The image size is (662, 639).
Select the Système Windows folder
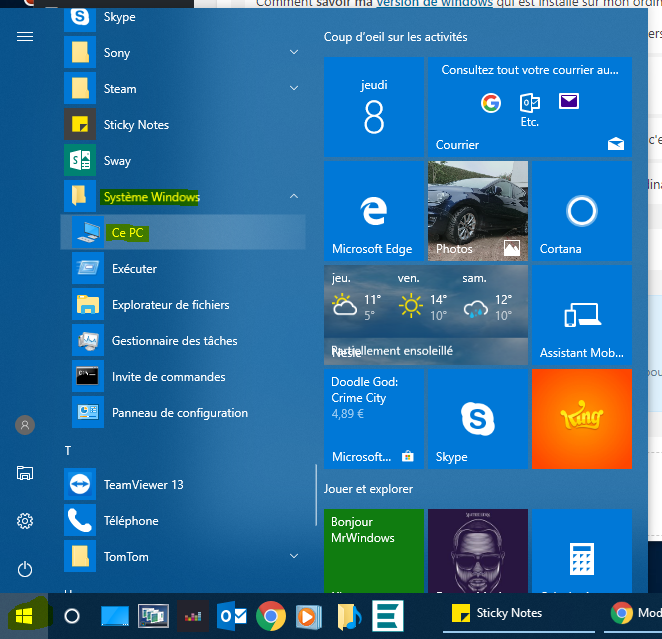tap(183, 196)
